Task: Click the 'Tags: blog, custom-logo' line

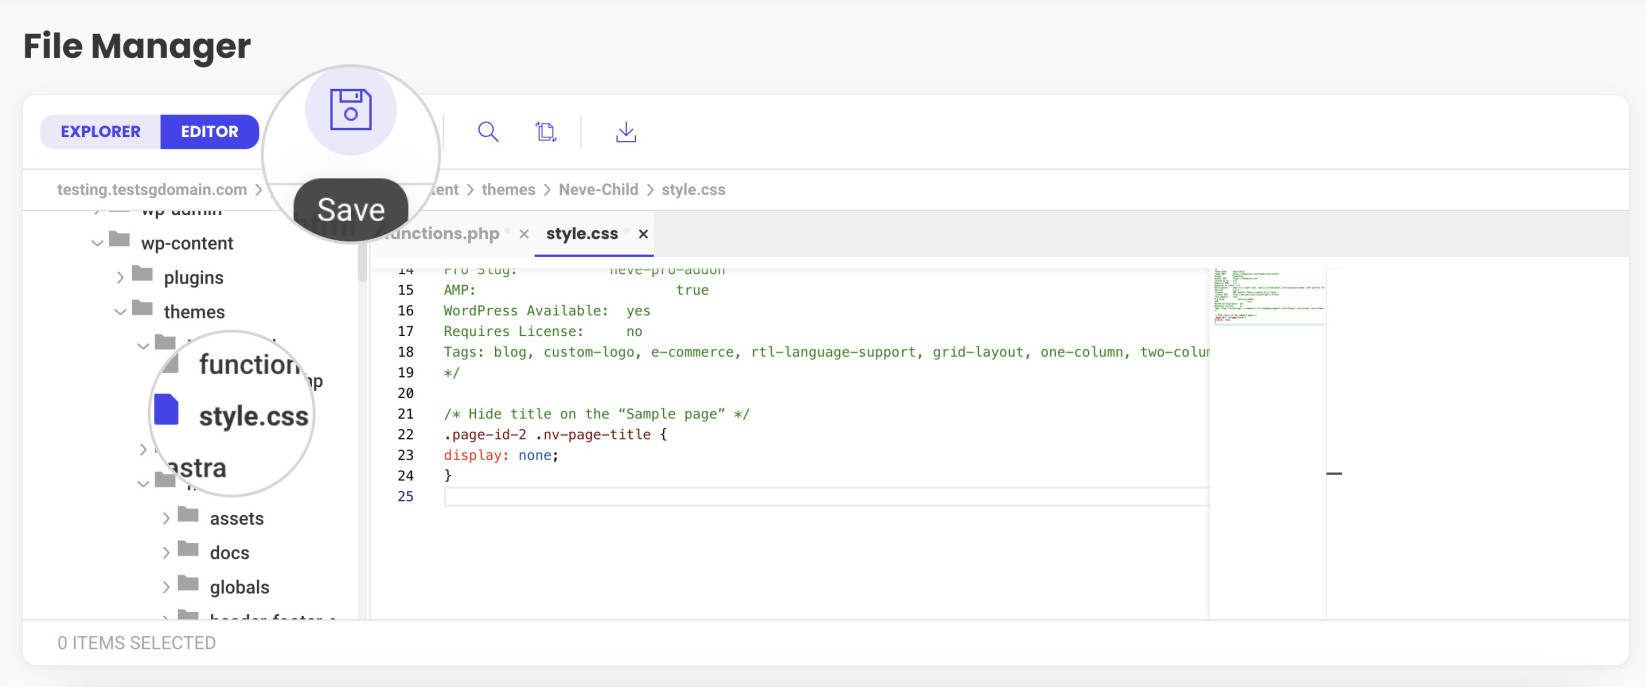Action: pos(826,352)
